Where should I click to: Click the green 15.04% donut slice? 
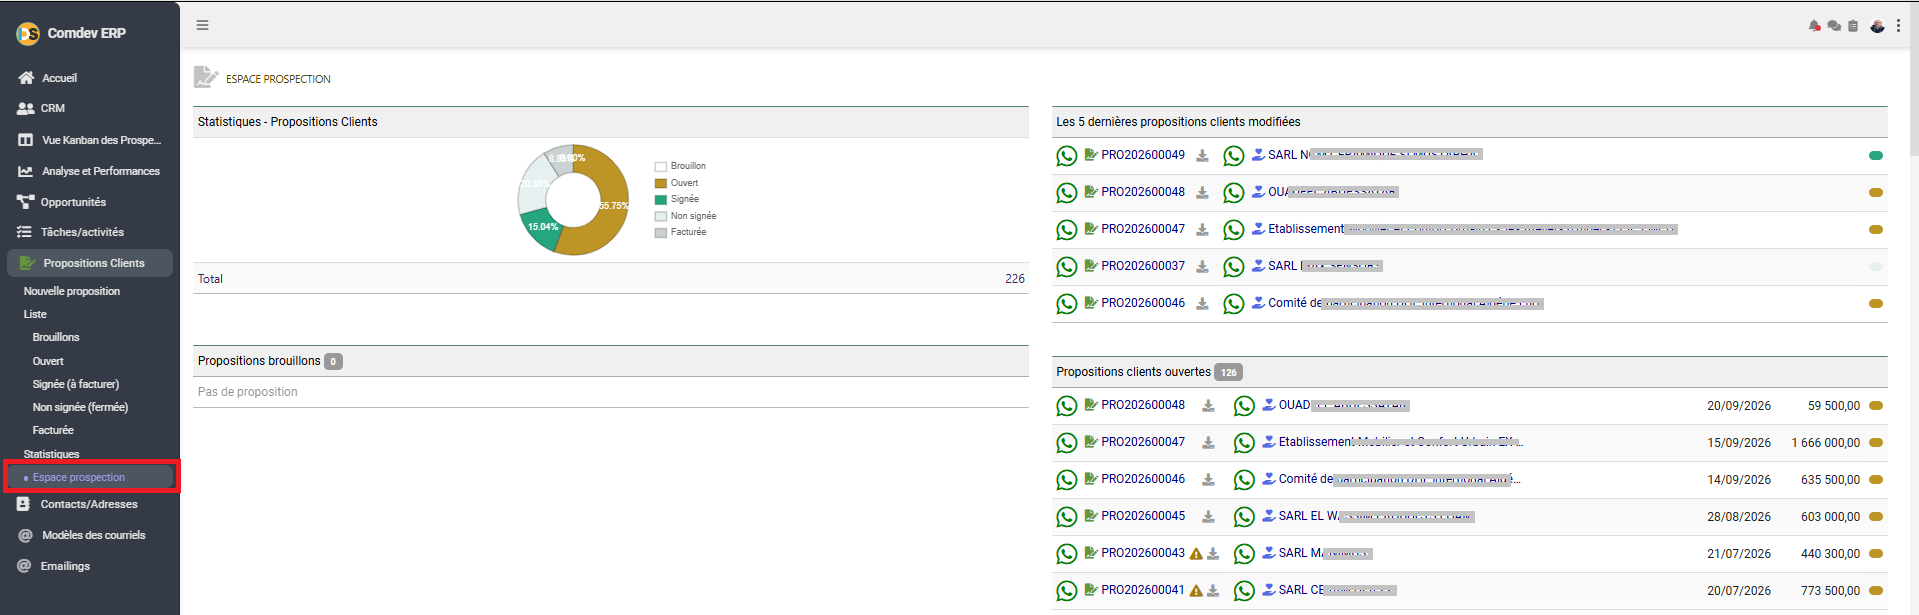tap(541, 228)
